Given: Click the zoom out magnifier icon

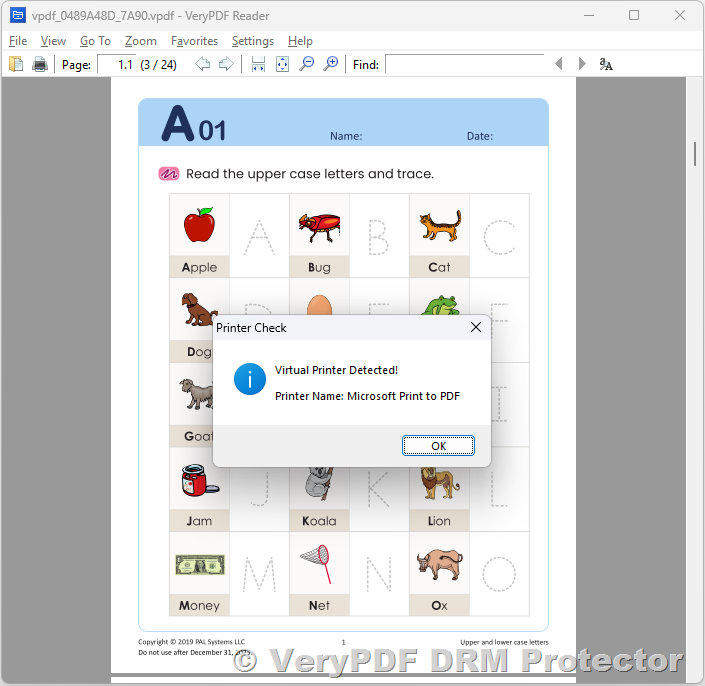Looking at the screenshot, I should click(x=307, y=64).
